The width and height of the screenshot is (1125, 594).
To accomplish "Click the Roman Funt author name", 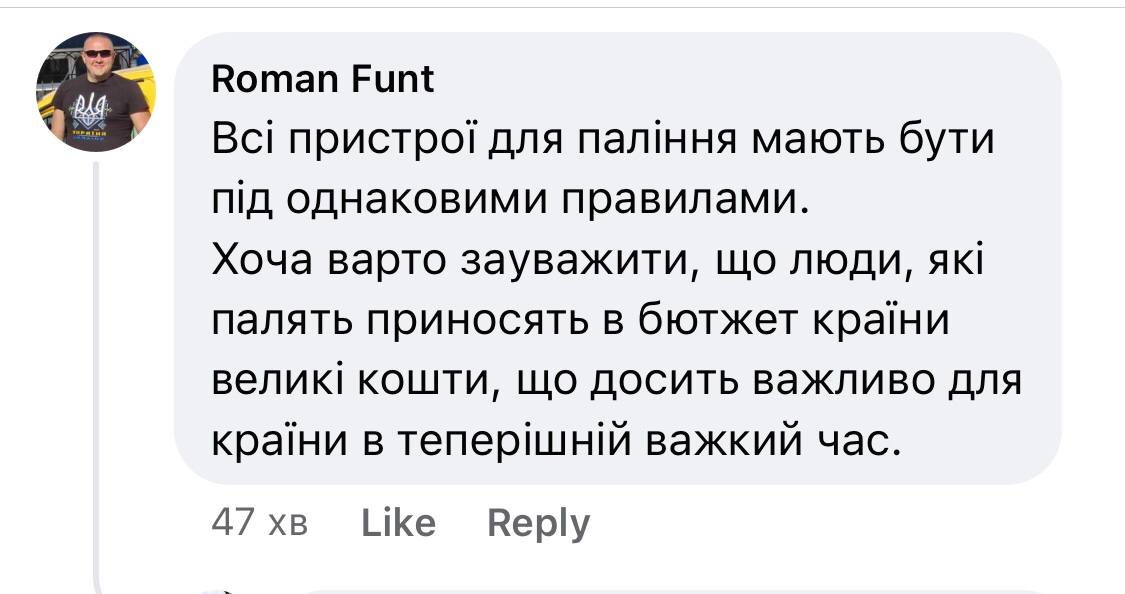I will 323,79.
